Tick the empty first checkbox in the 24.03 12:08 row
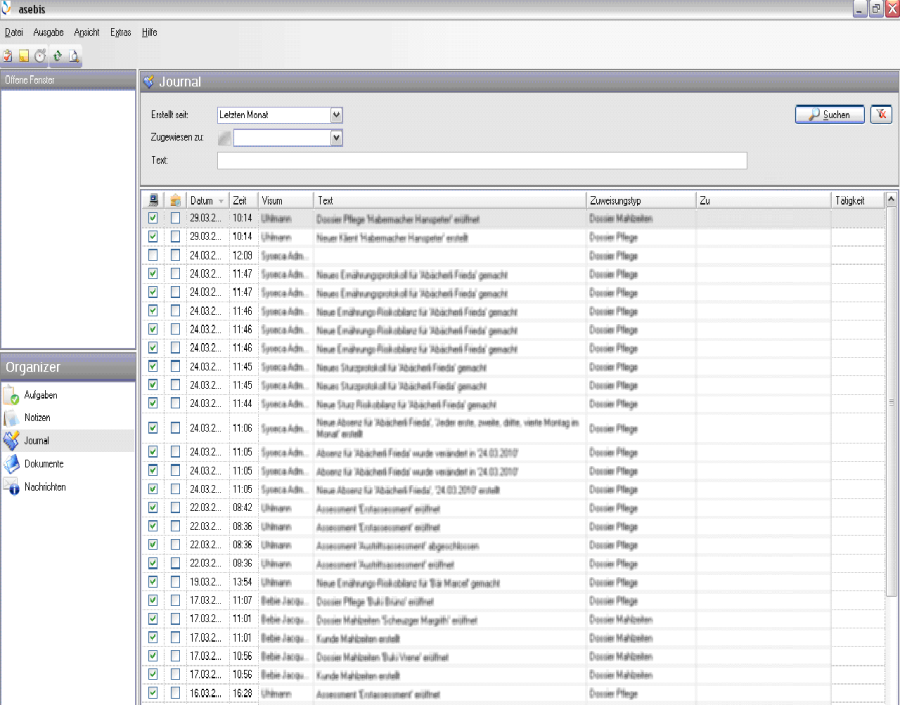The height and width of the screenshot is (705, 900). point(153,255)
